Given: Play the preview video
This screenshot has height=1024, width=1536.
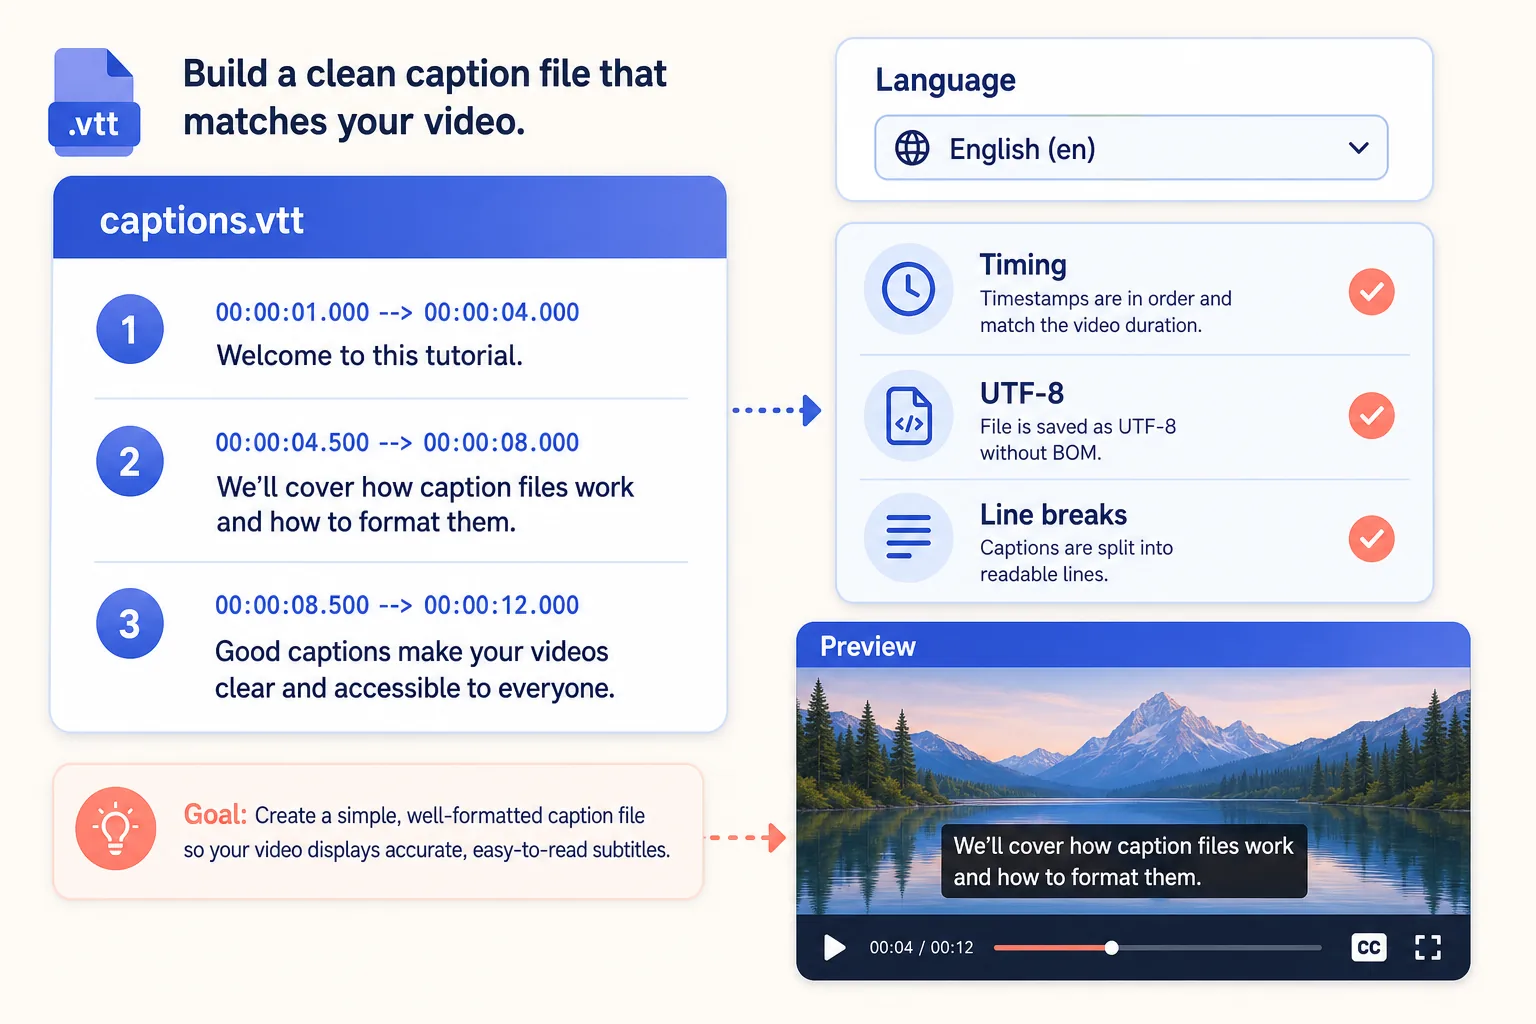Looking at the screenshot, I should point(834,947).
